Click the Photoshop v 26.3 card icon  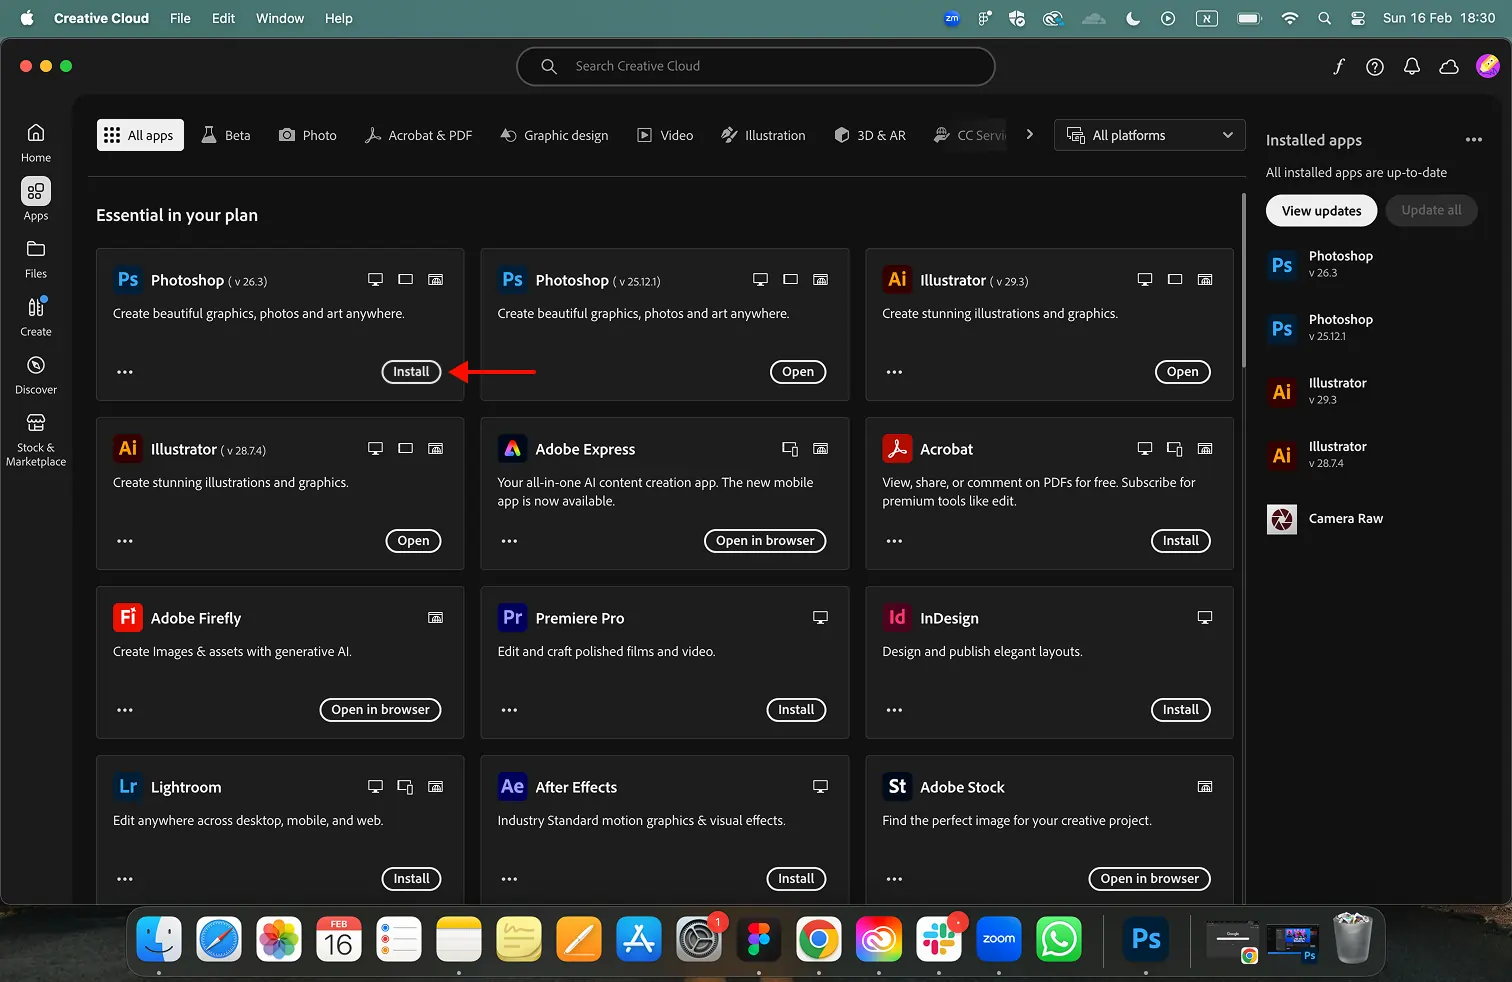point(128,280)
